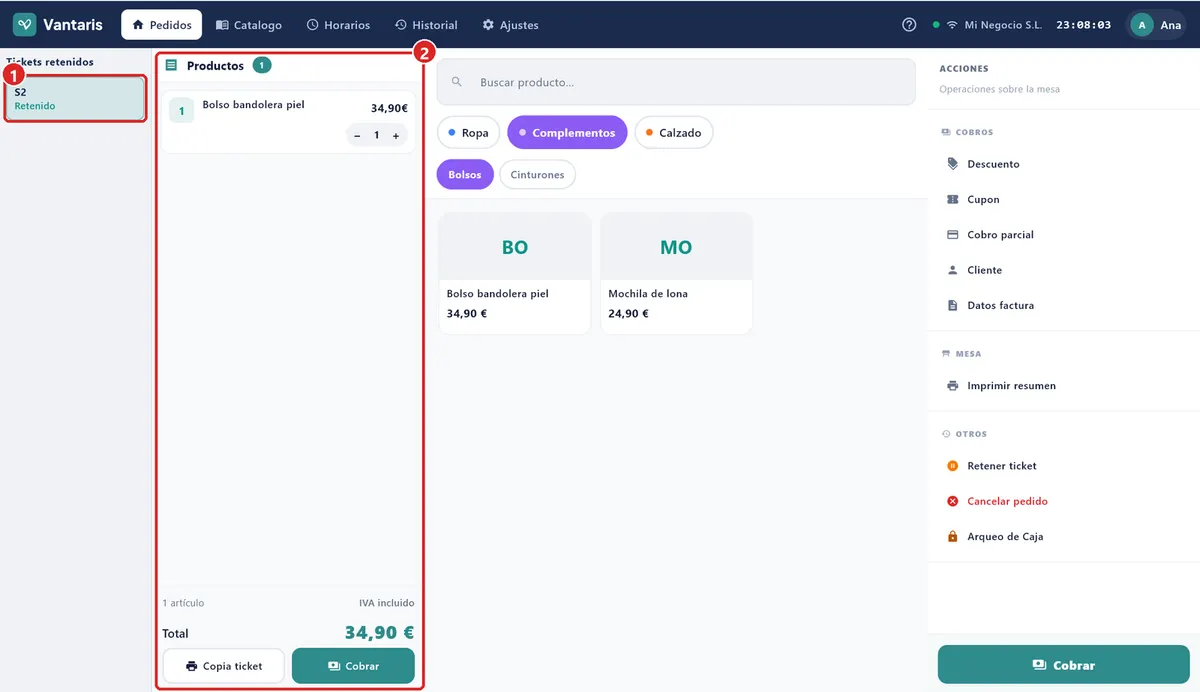Click the search magnifier icon

click(457, 82)
